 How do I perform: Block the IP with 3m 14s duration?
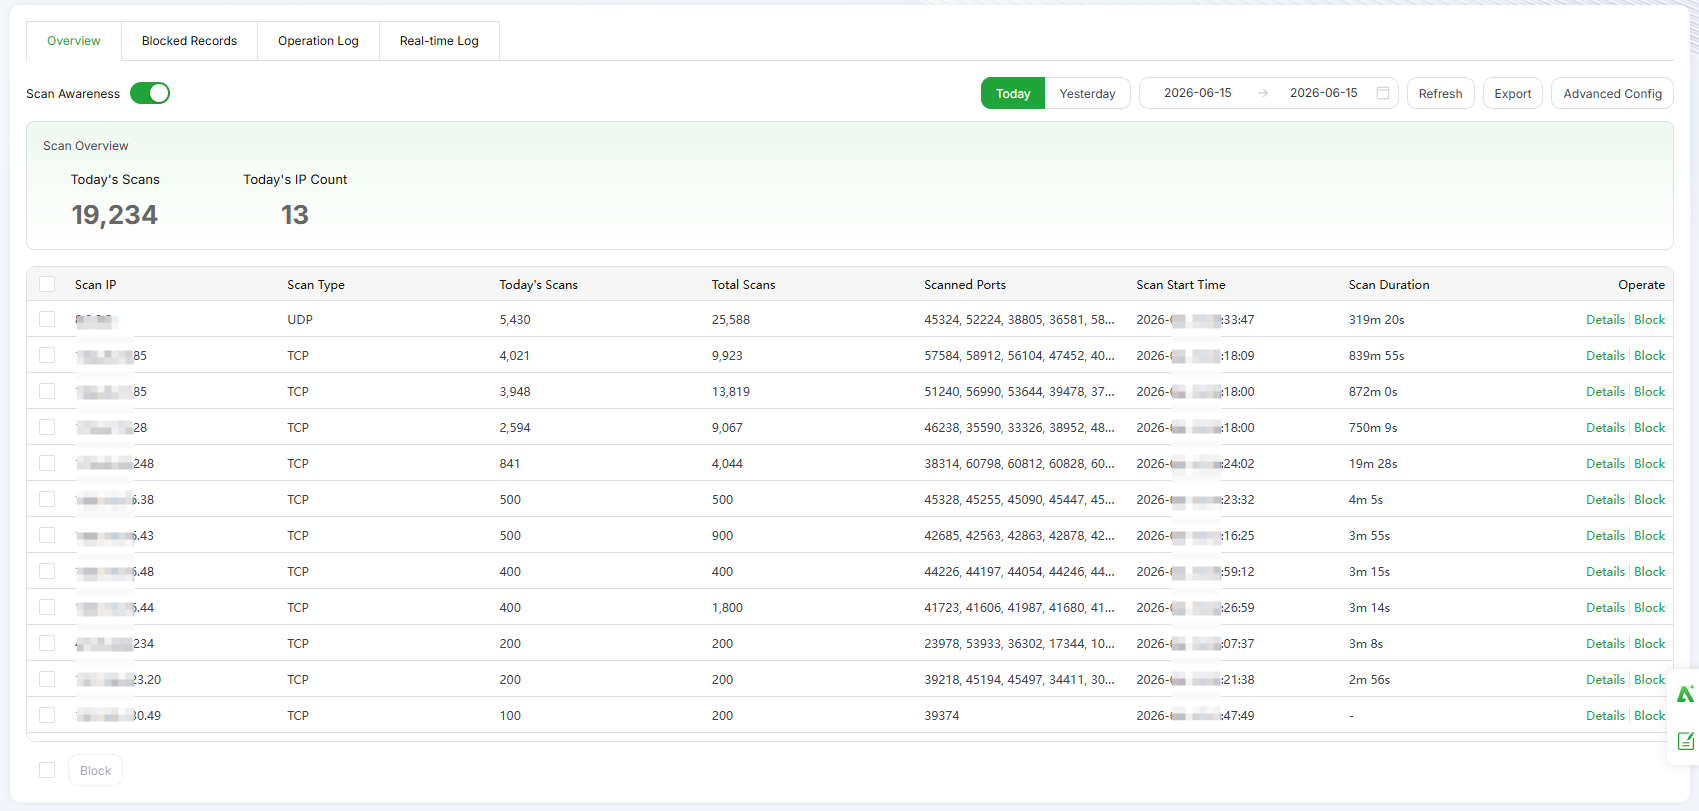coord(1649,607)
